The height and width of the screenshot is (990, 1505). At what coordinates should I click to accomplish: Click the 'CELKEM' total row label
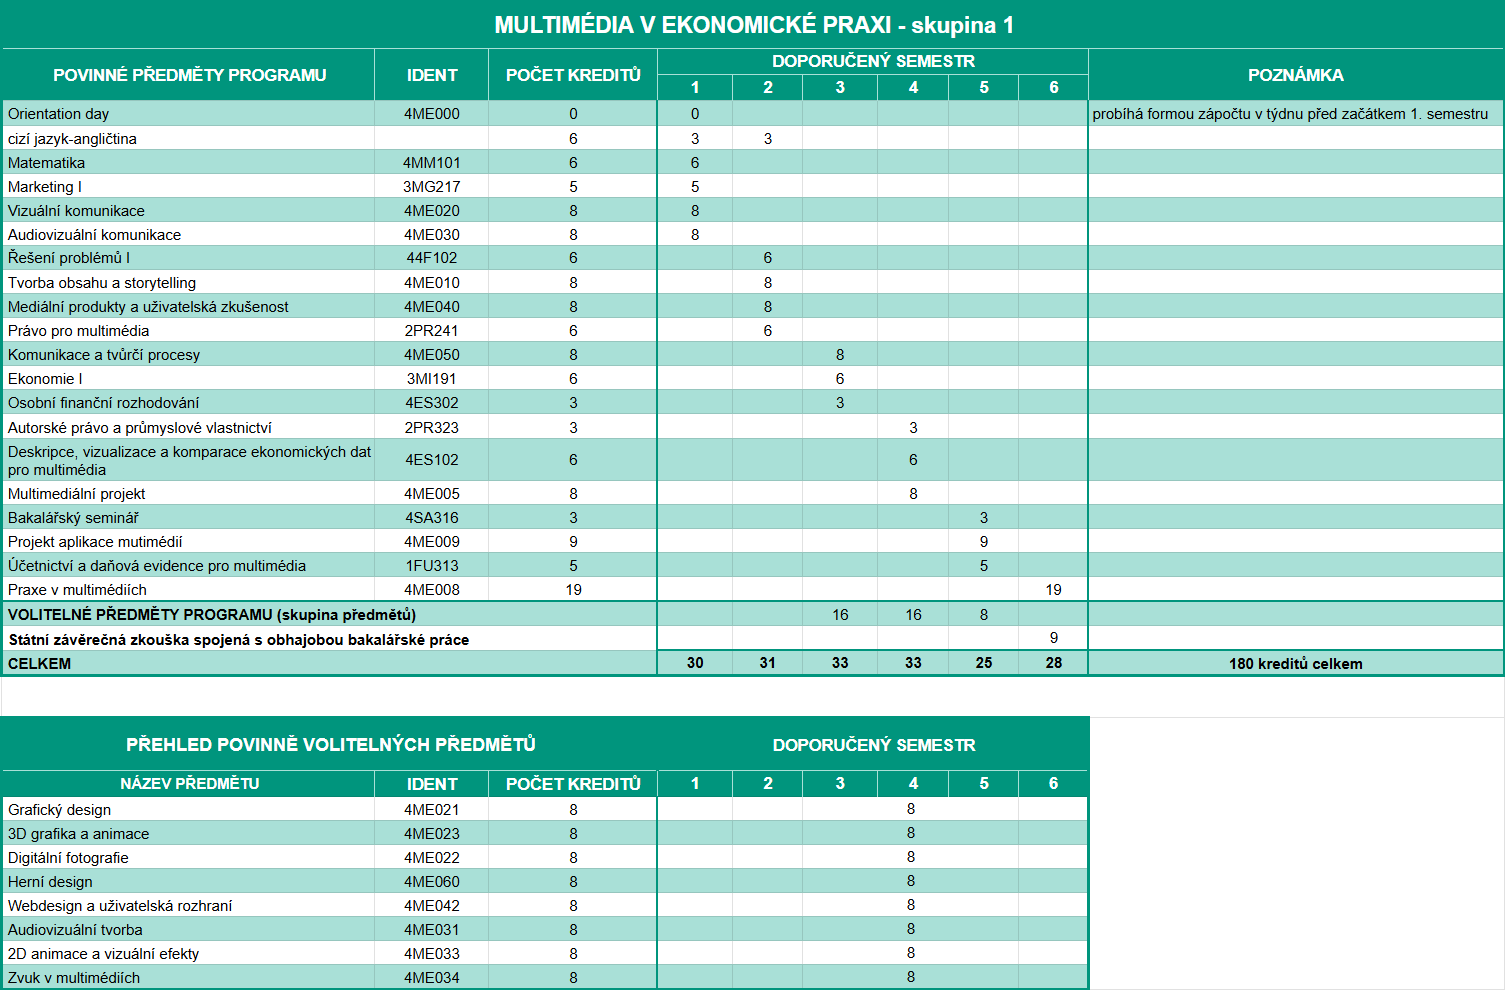click(40, 664)
